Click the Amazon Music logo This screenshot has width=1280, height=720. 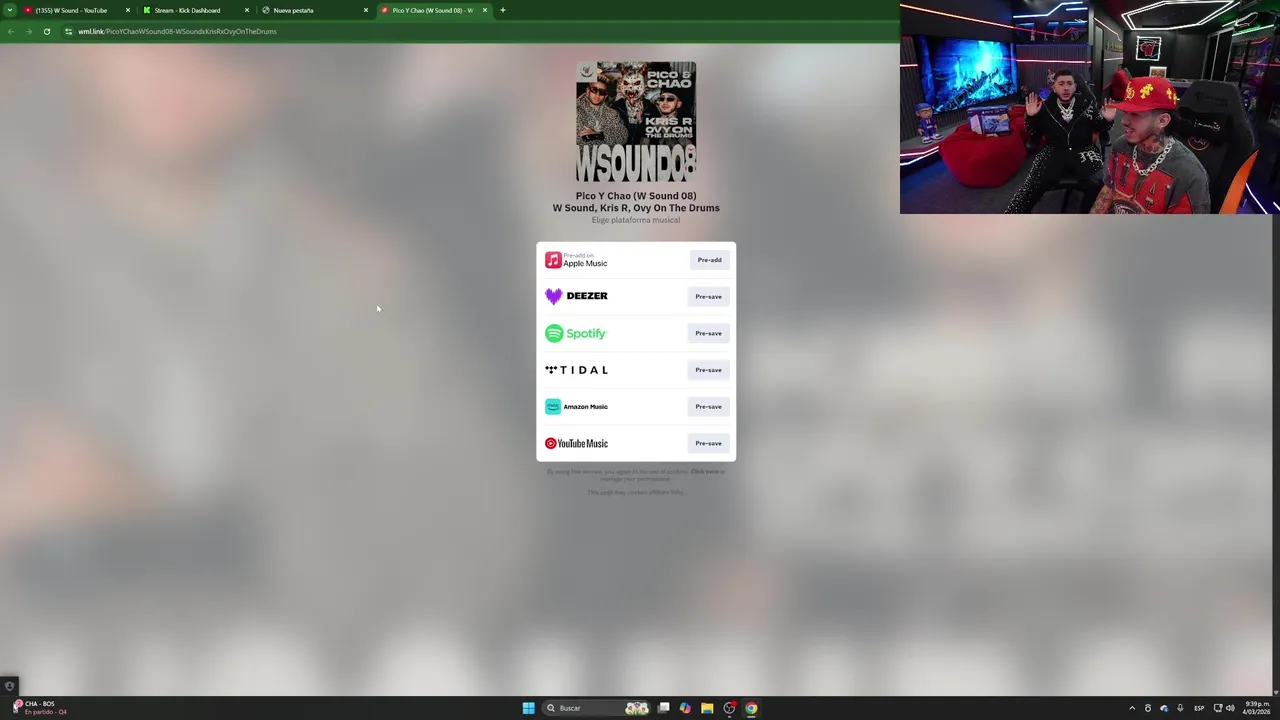coord(576,407)
